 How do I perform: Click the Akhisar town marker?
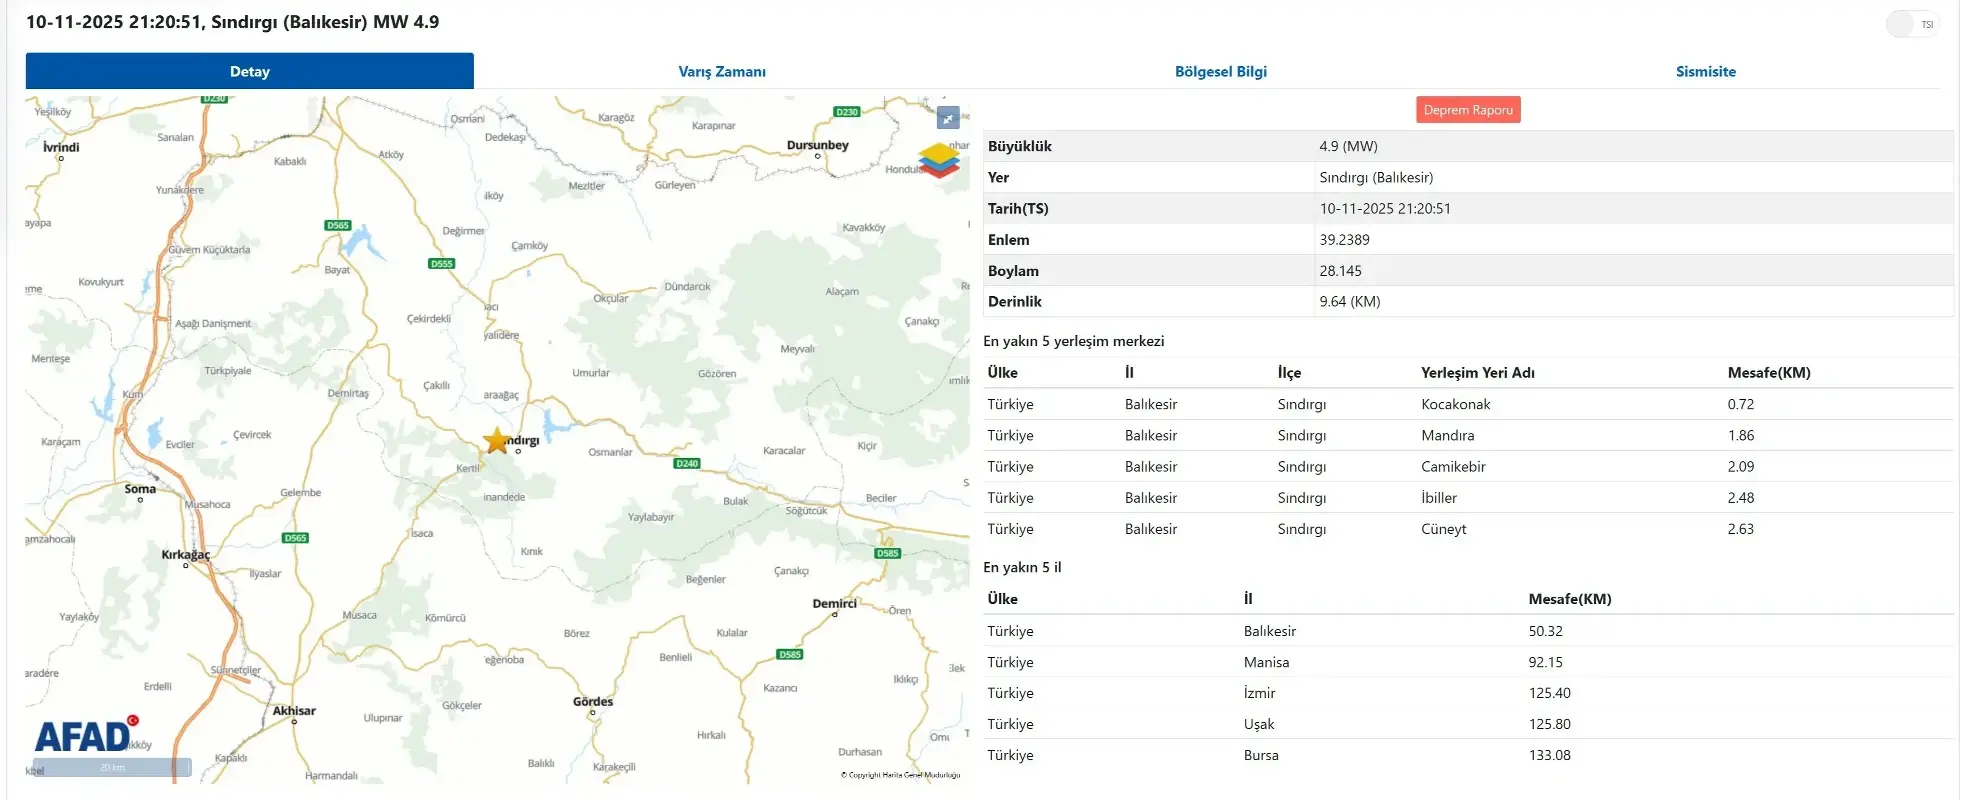[294, 720]
